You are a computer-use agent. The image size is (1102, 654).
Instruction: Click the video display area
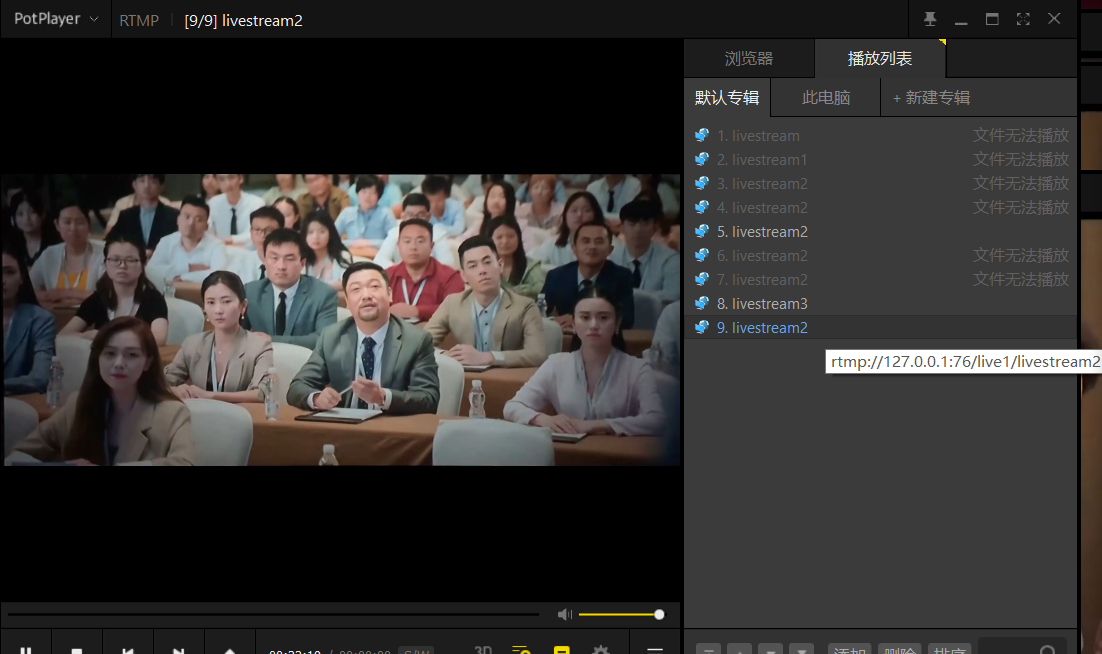point(341,320)
